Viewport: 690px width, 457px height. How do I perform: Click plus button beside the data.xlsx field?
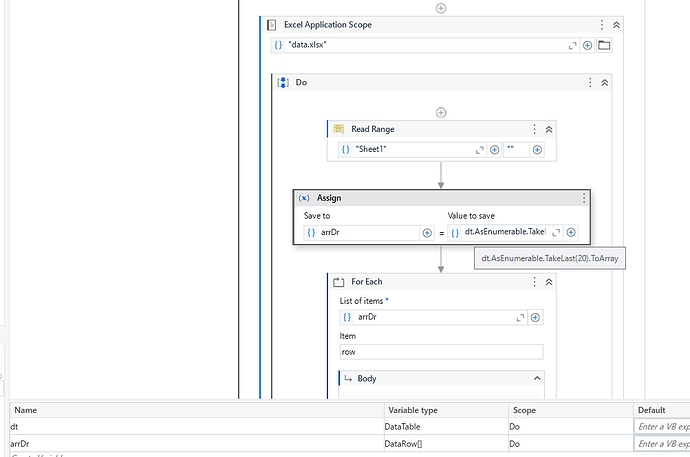pyautogui.click(x=587, y=45)
